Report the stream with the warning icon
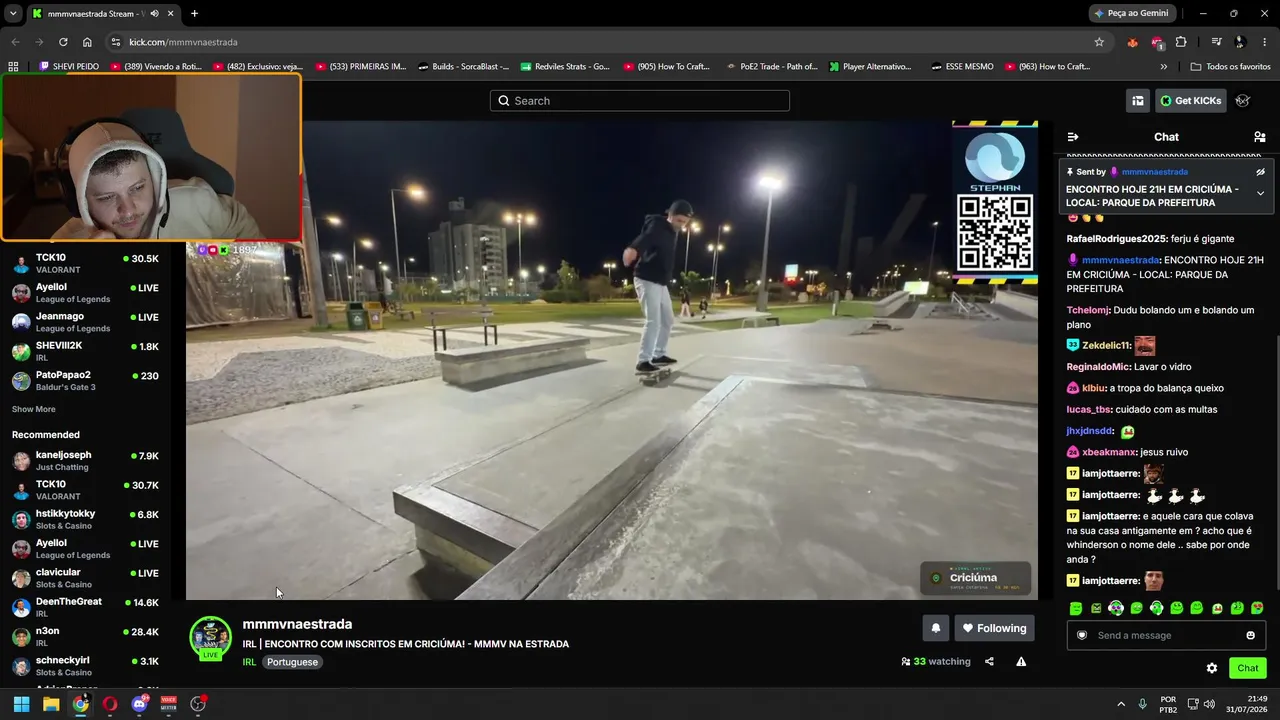Viewport: 1280px width, 720px height. 1021,661
